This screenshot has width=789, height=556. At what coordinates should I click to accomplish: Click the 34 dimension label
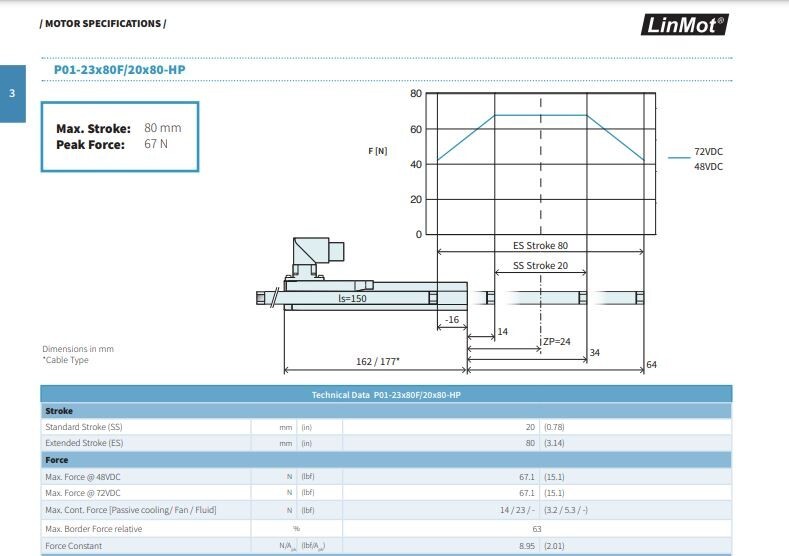click(595, 353)
